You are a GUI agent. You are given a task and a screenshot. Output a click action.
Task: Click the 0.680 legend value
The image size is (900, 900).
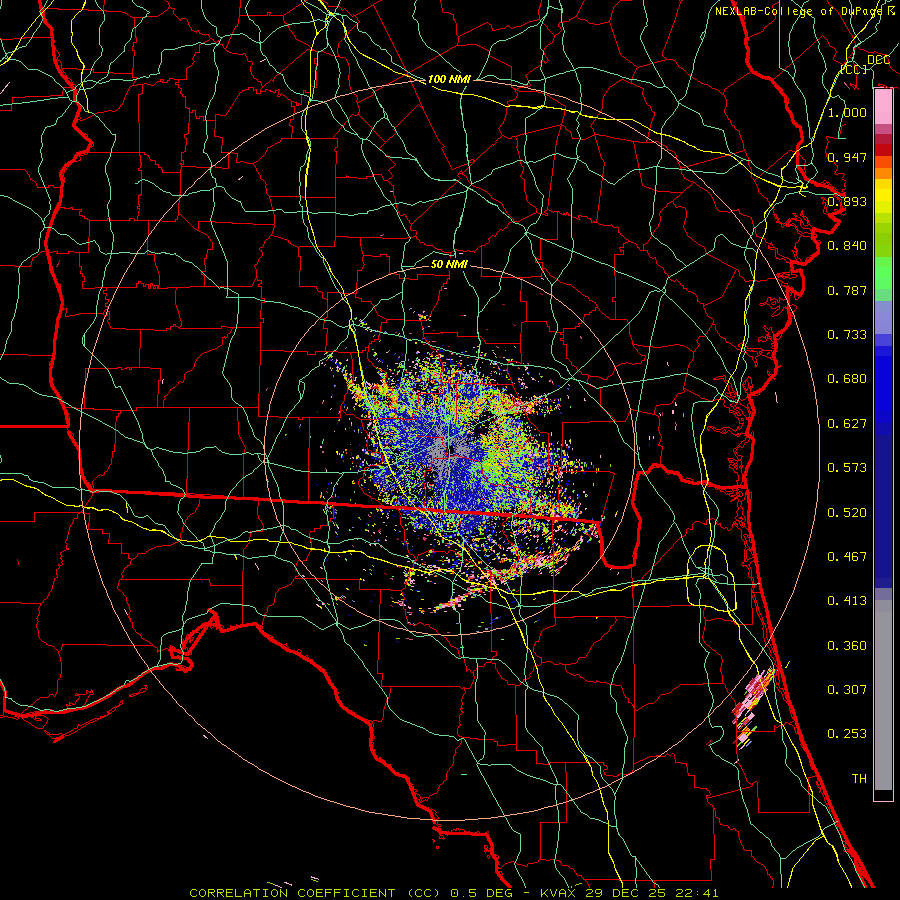(847, 379)
